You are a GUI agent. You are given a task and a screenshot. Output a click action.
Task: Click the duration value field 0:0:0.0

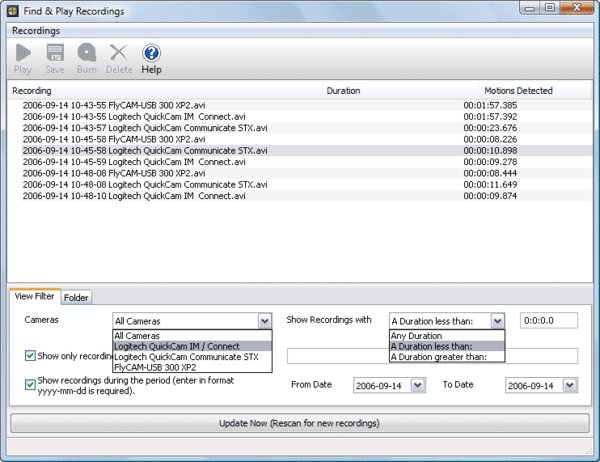(549, 321)
